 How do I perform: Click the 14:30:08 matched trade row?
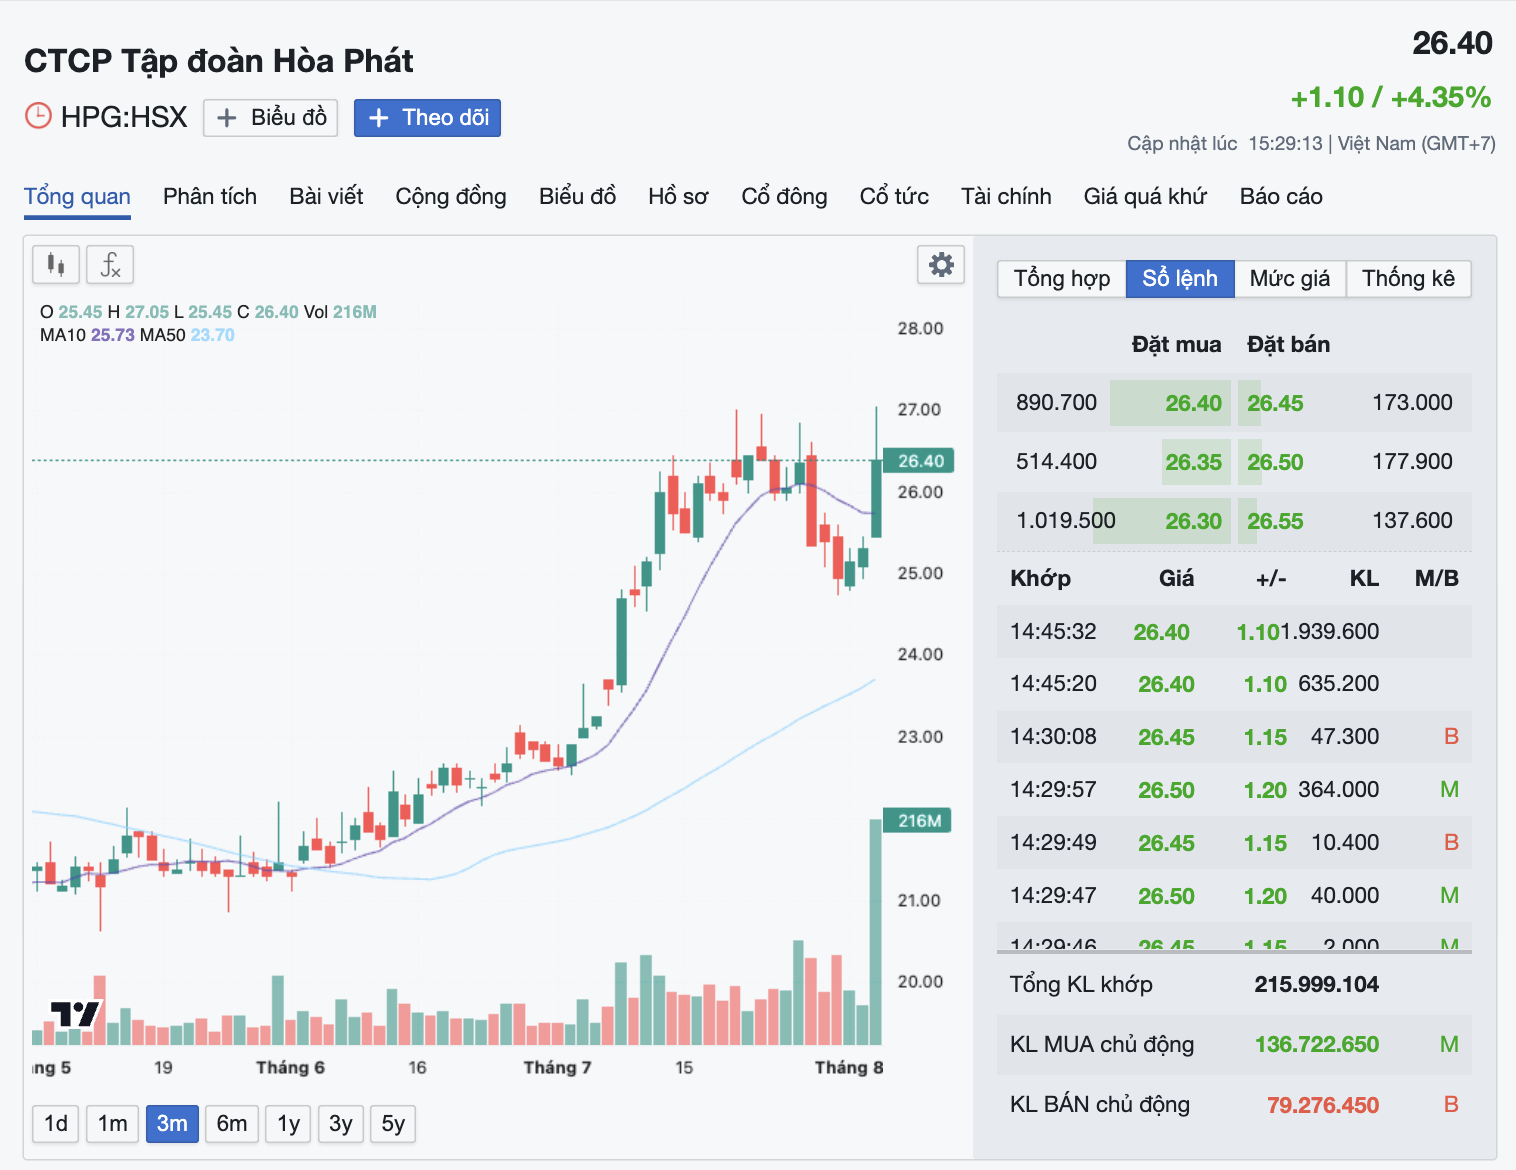point(1234,737)
